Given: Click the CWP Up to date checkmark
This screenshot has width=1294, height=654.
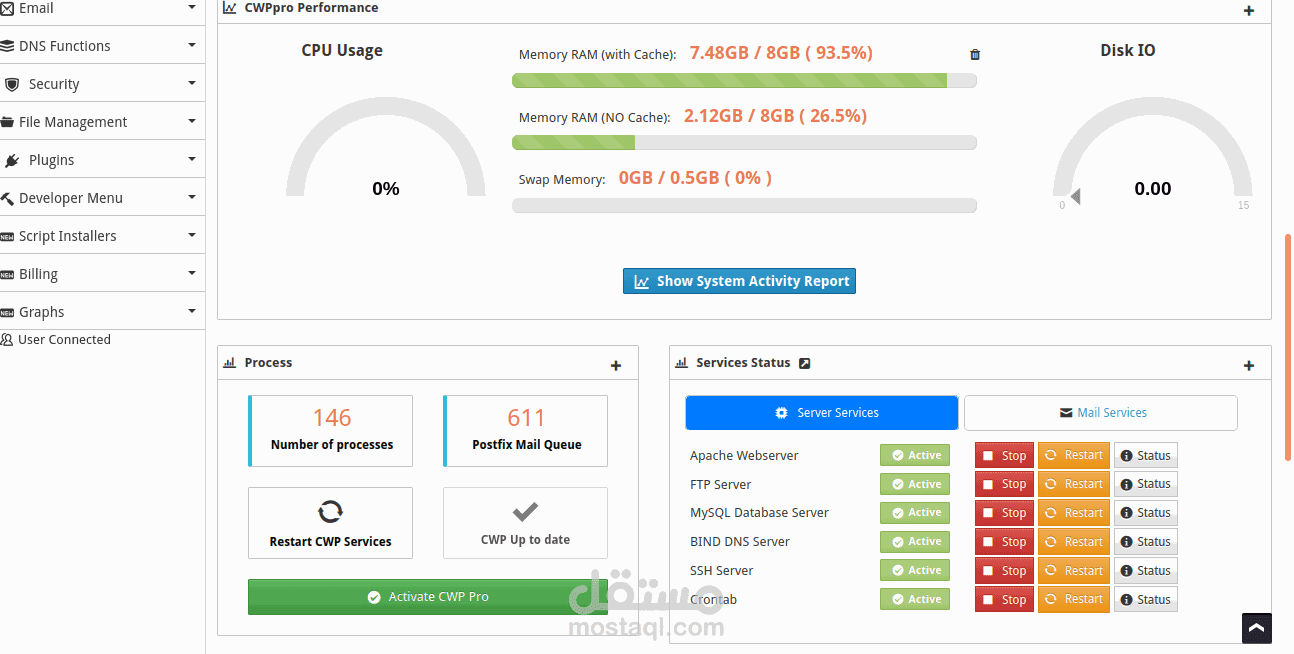Looking at the screenshot, I should tap(525, 512).
